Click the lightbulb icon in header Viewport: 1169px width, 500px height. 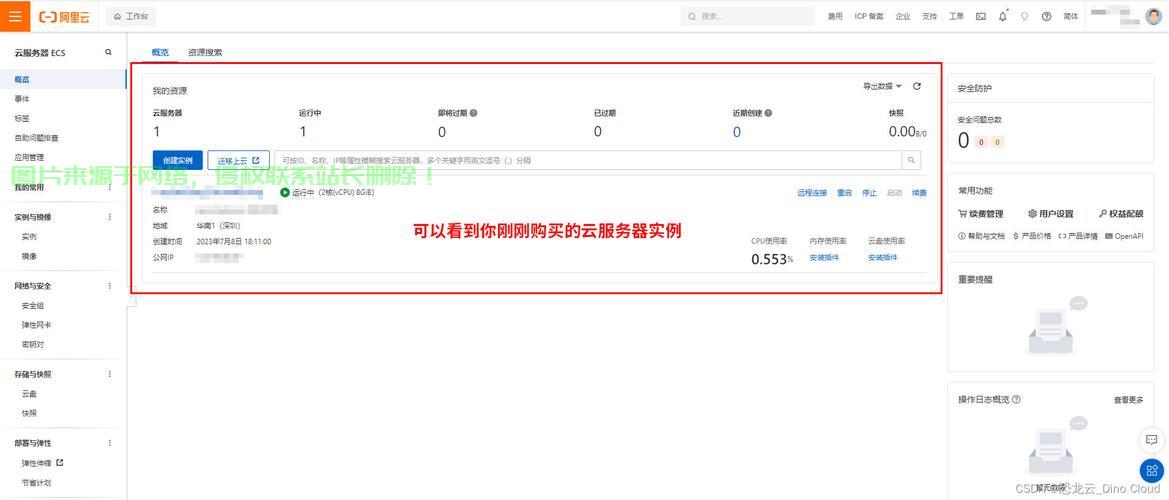point(1024,16)
